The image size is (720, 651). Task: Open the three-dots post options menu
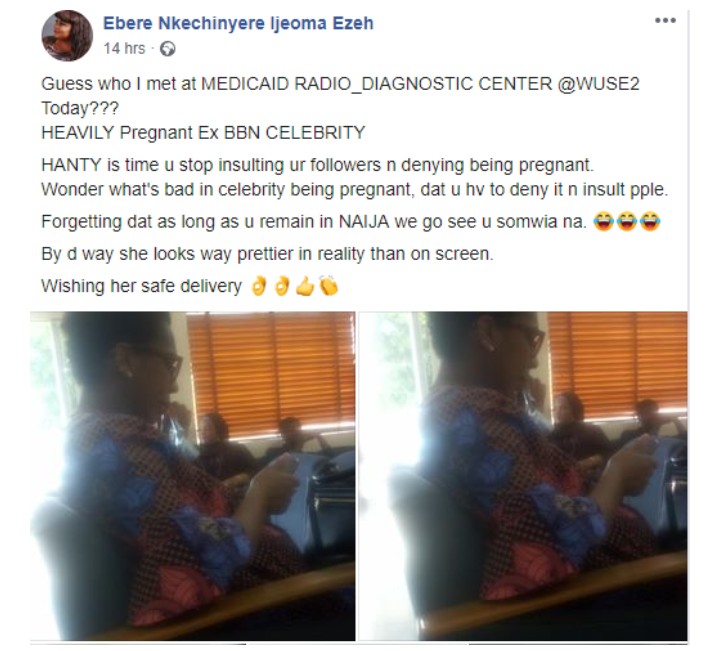pos(665,21)
